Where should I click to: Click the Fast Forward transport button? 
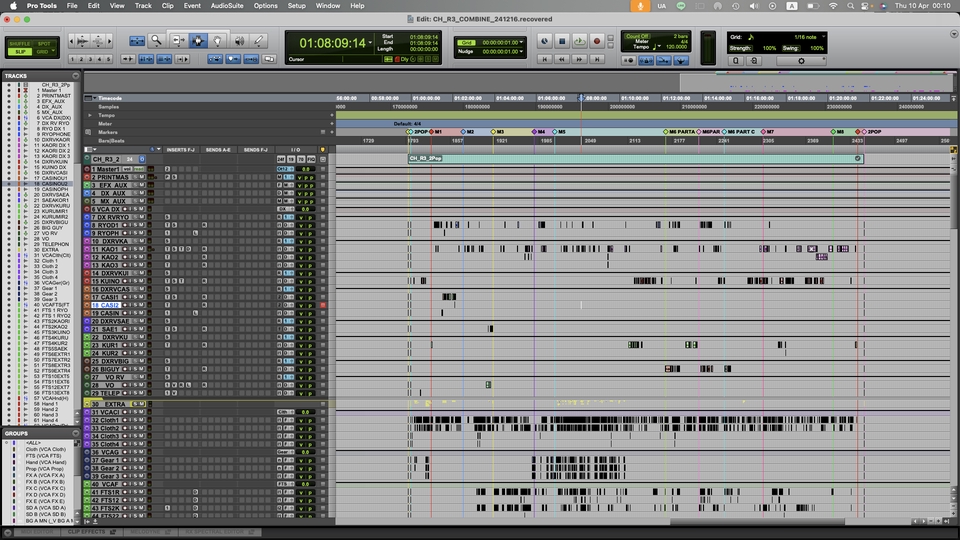(x=578, y=60)
